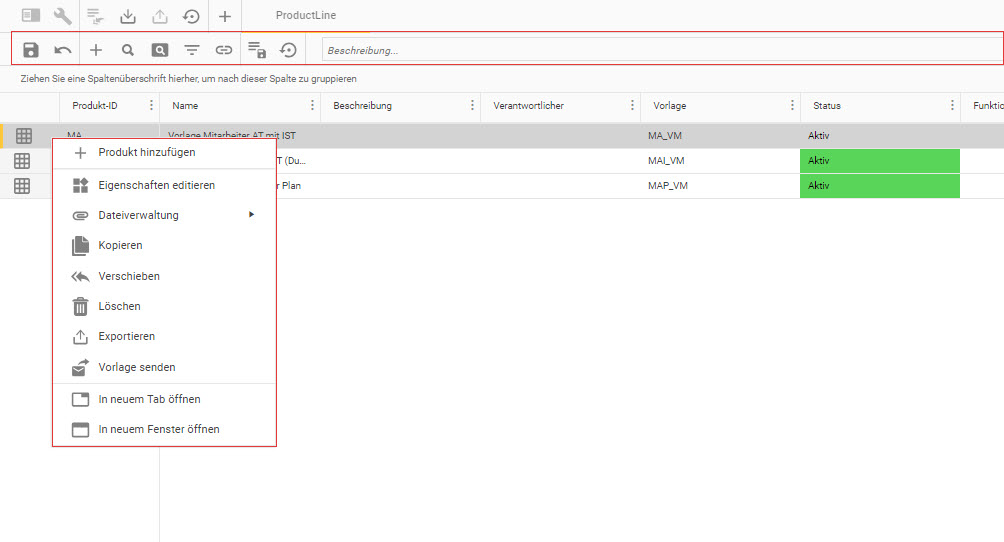Click the green Aktiv status cell for MAI_VM
The image size is (1004, 542).
pyautogui.click(x=879, y=160)
